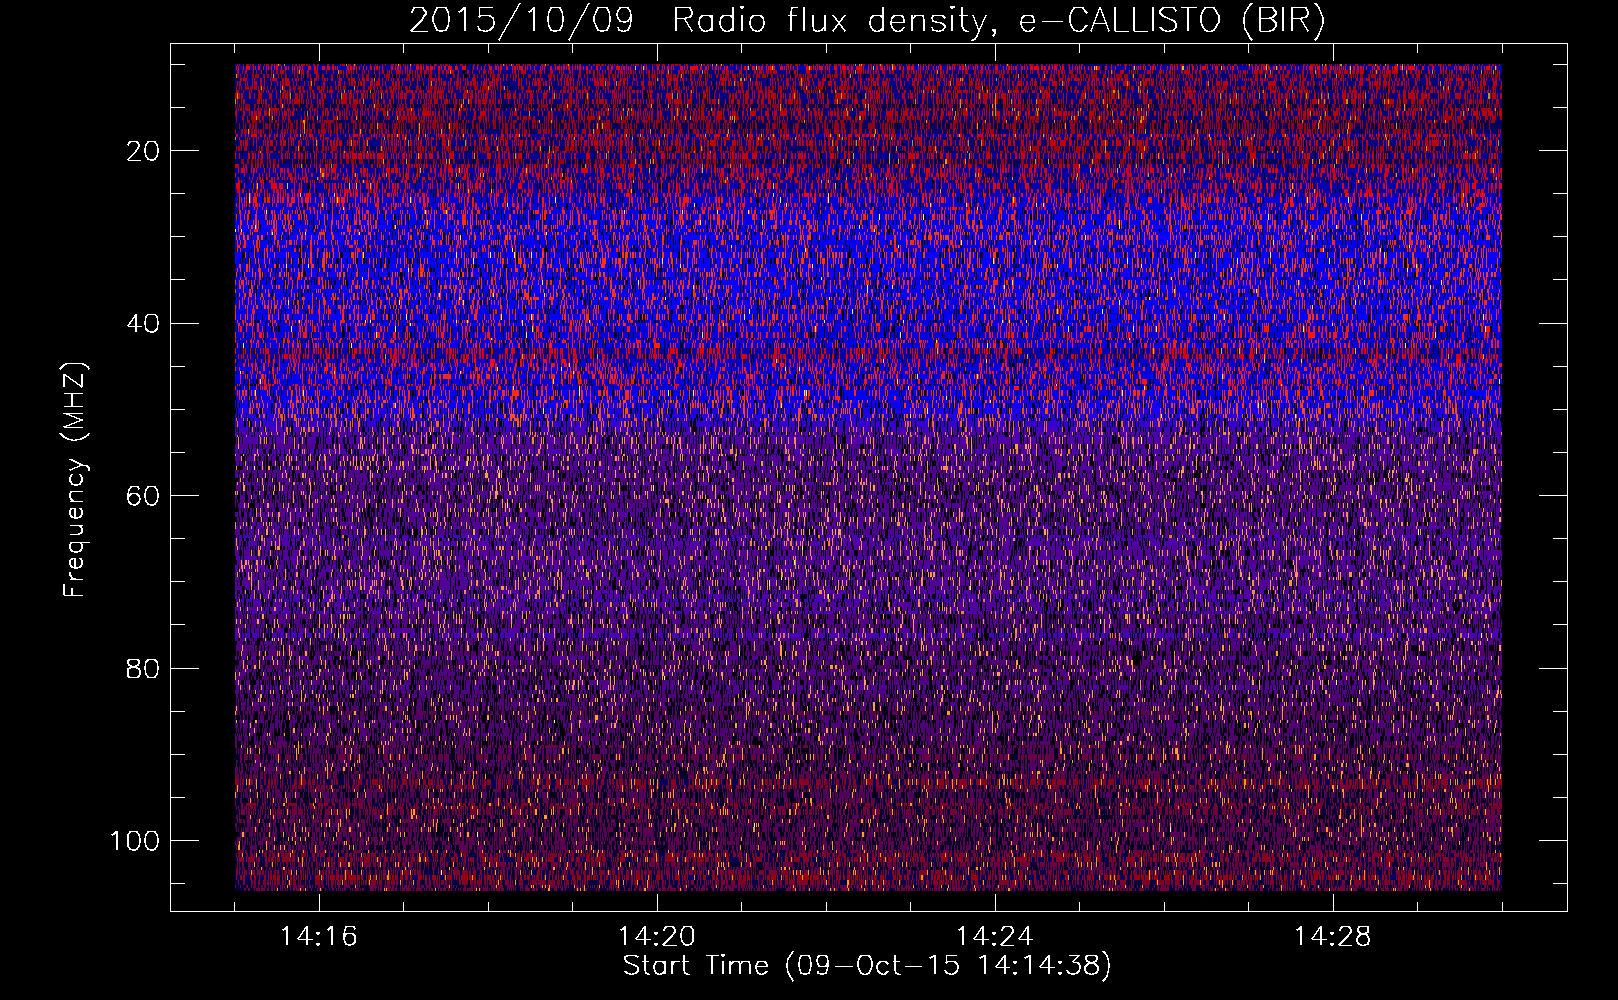Click the 80 frequency tick label
Screen dimensions: 1618x1000
[x=144, y=668]
